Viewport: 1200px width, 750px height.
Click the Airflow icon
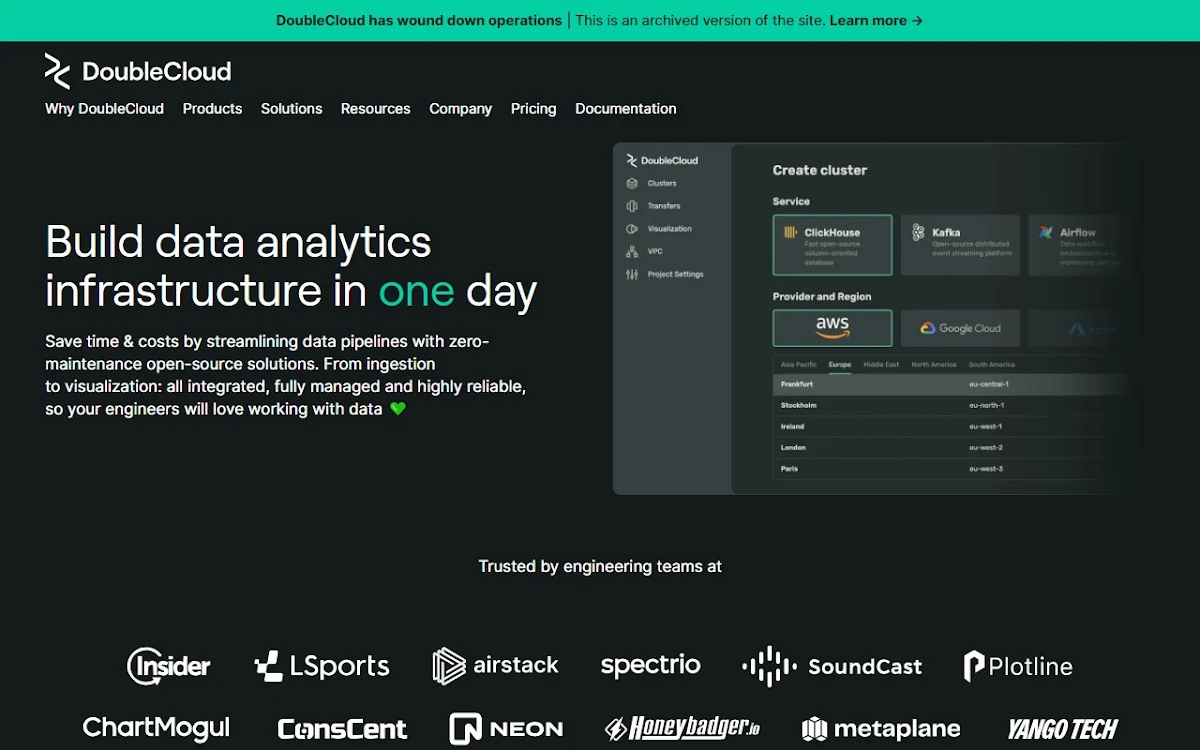(x=1046, y=232)
